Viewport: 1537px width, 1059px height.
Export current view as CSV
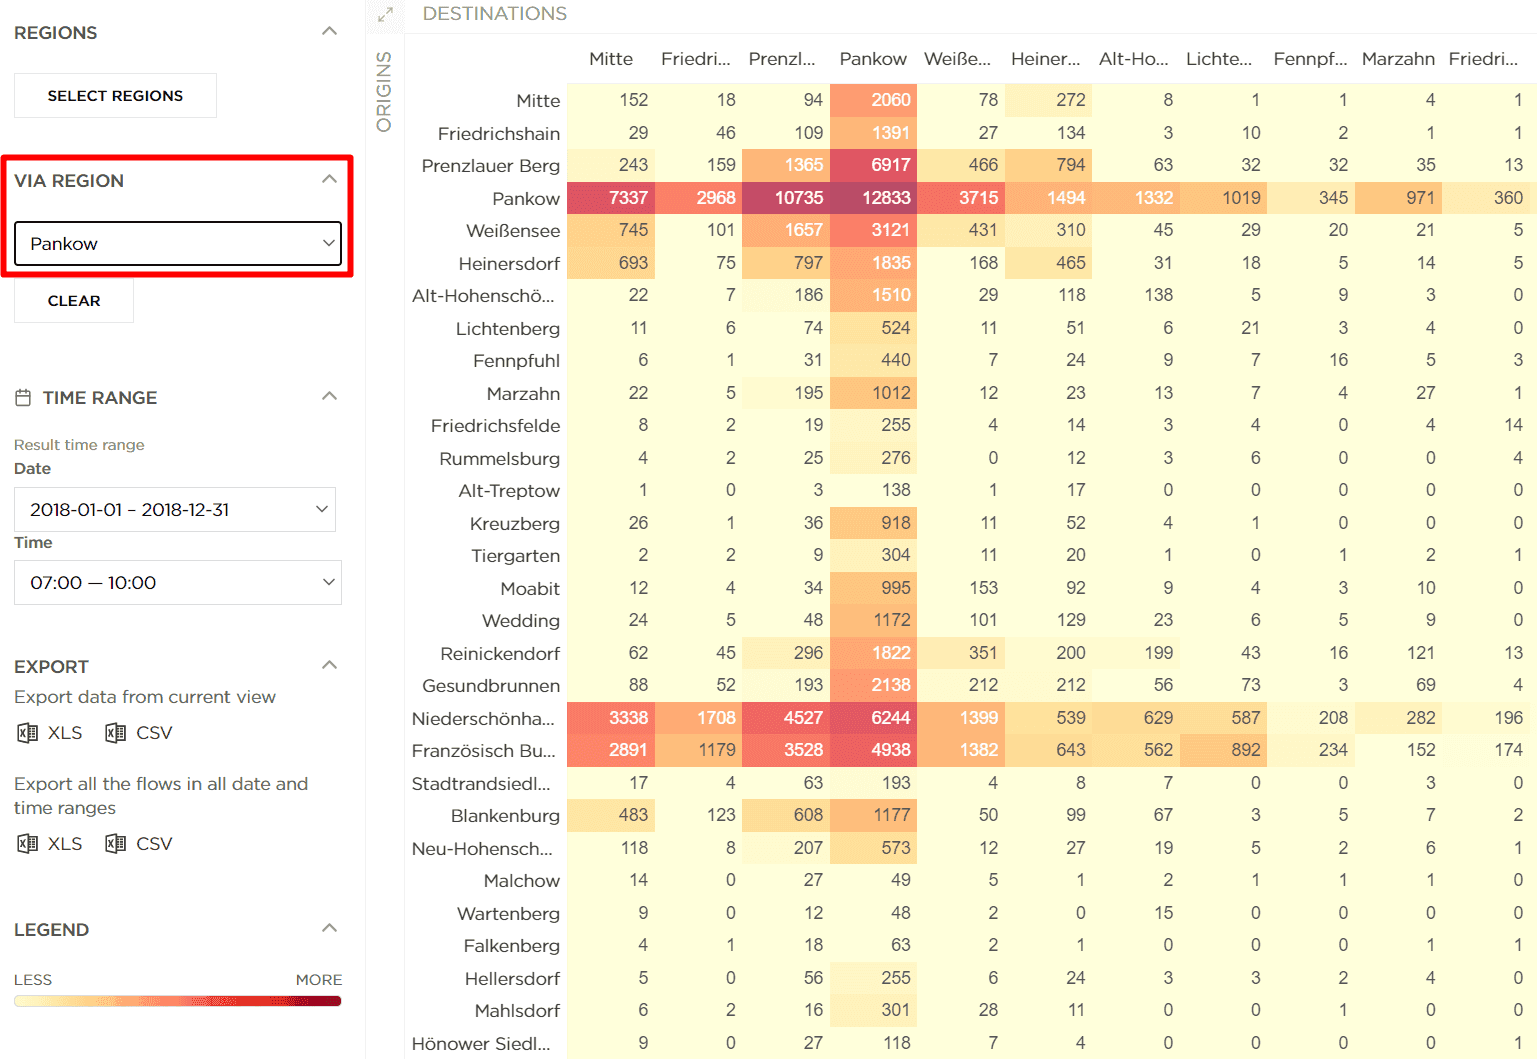(x=139, y=733)
